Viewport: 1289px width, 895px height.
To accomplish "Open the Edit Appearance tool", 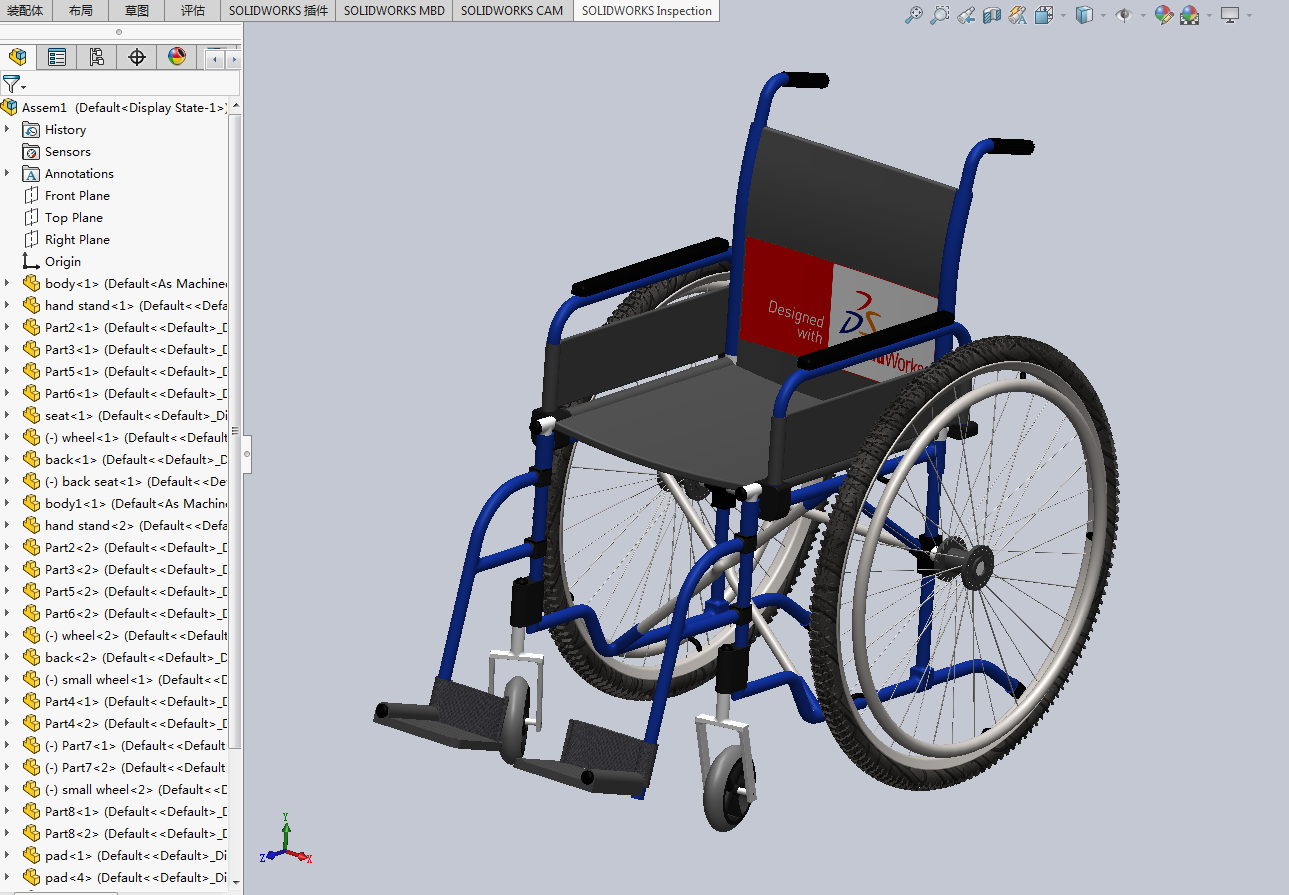I will tap(1163, 15).
